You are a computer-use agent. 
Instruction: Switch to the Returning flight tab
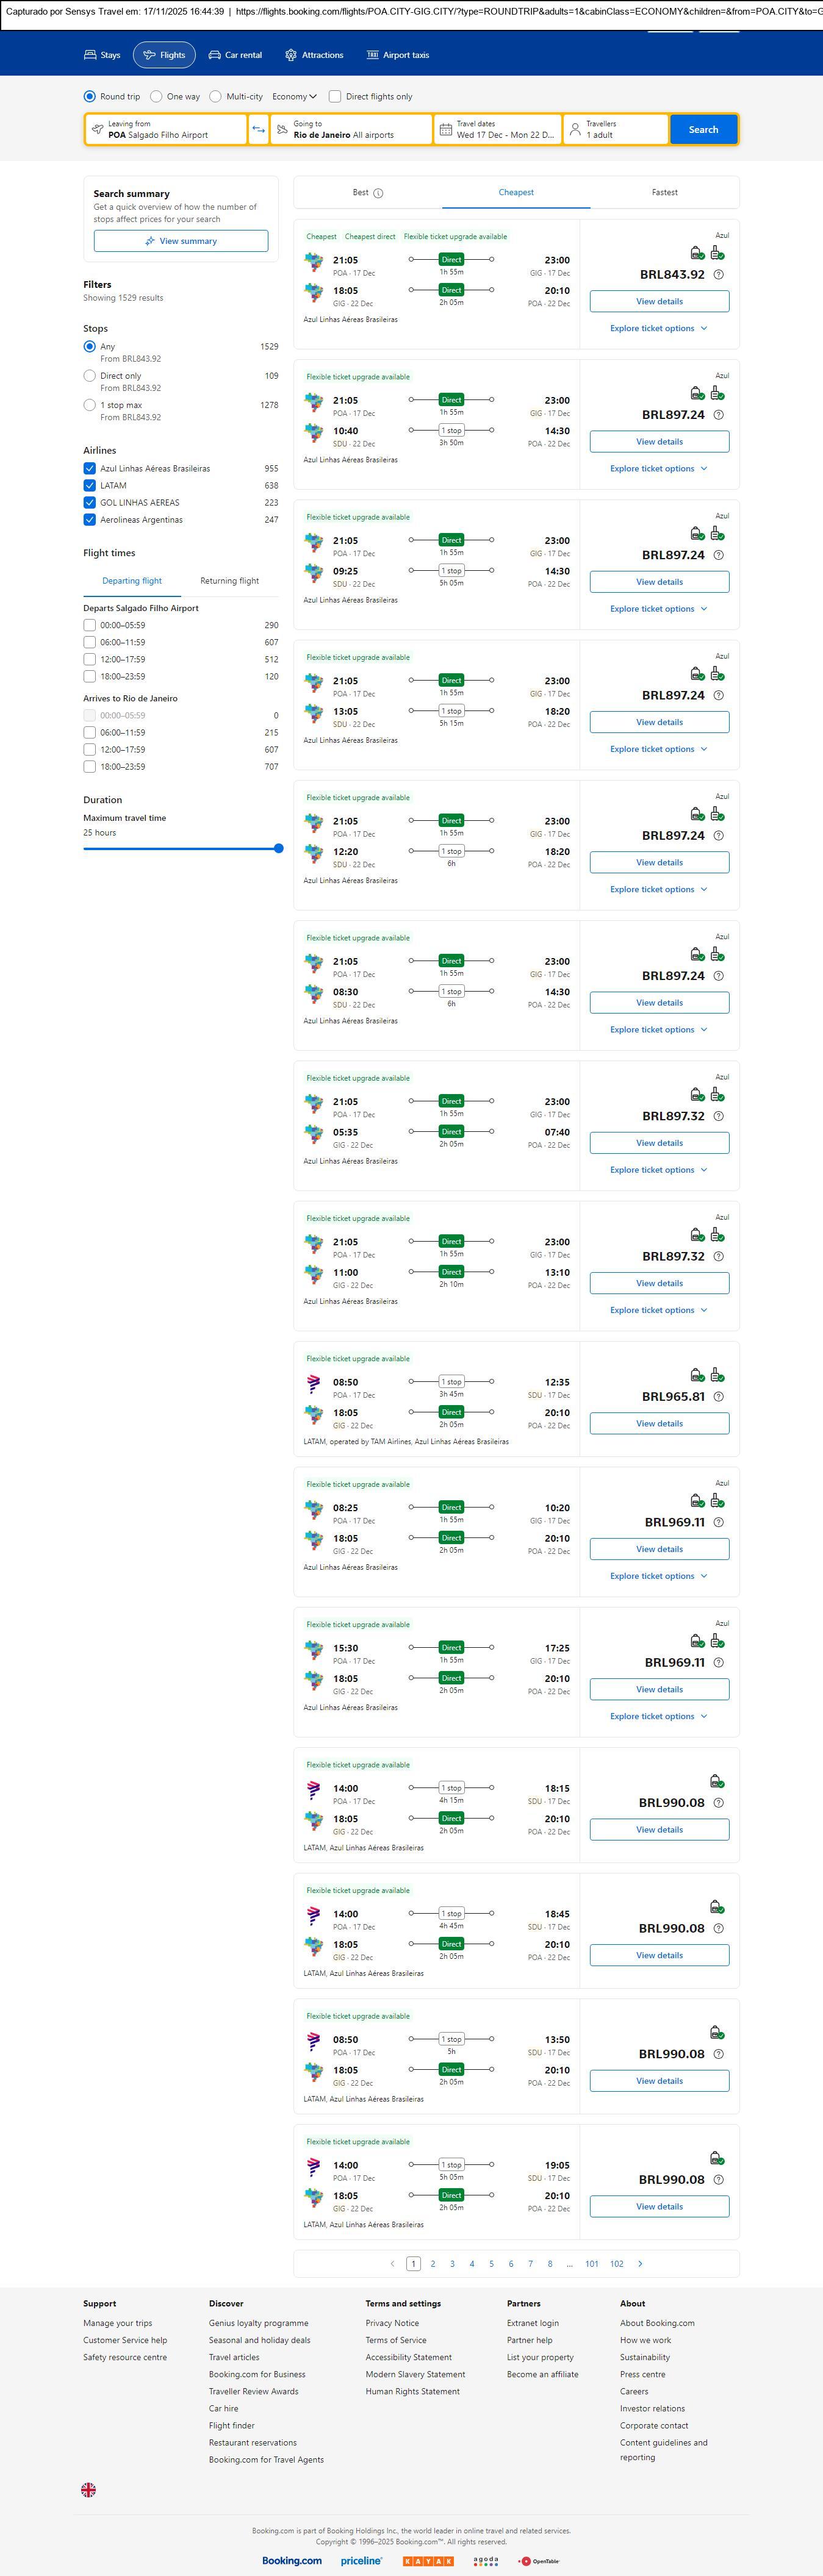tap(229, 581)
